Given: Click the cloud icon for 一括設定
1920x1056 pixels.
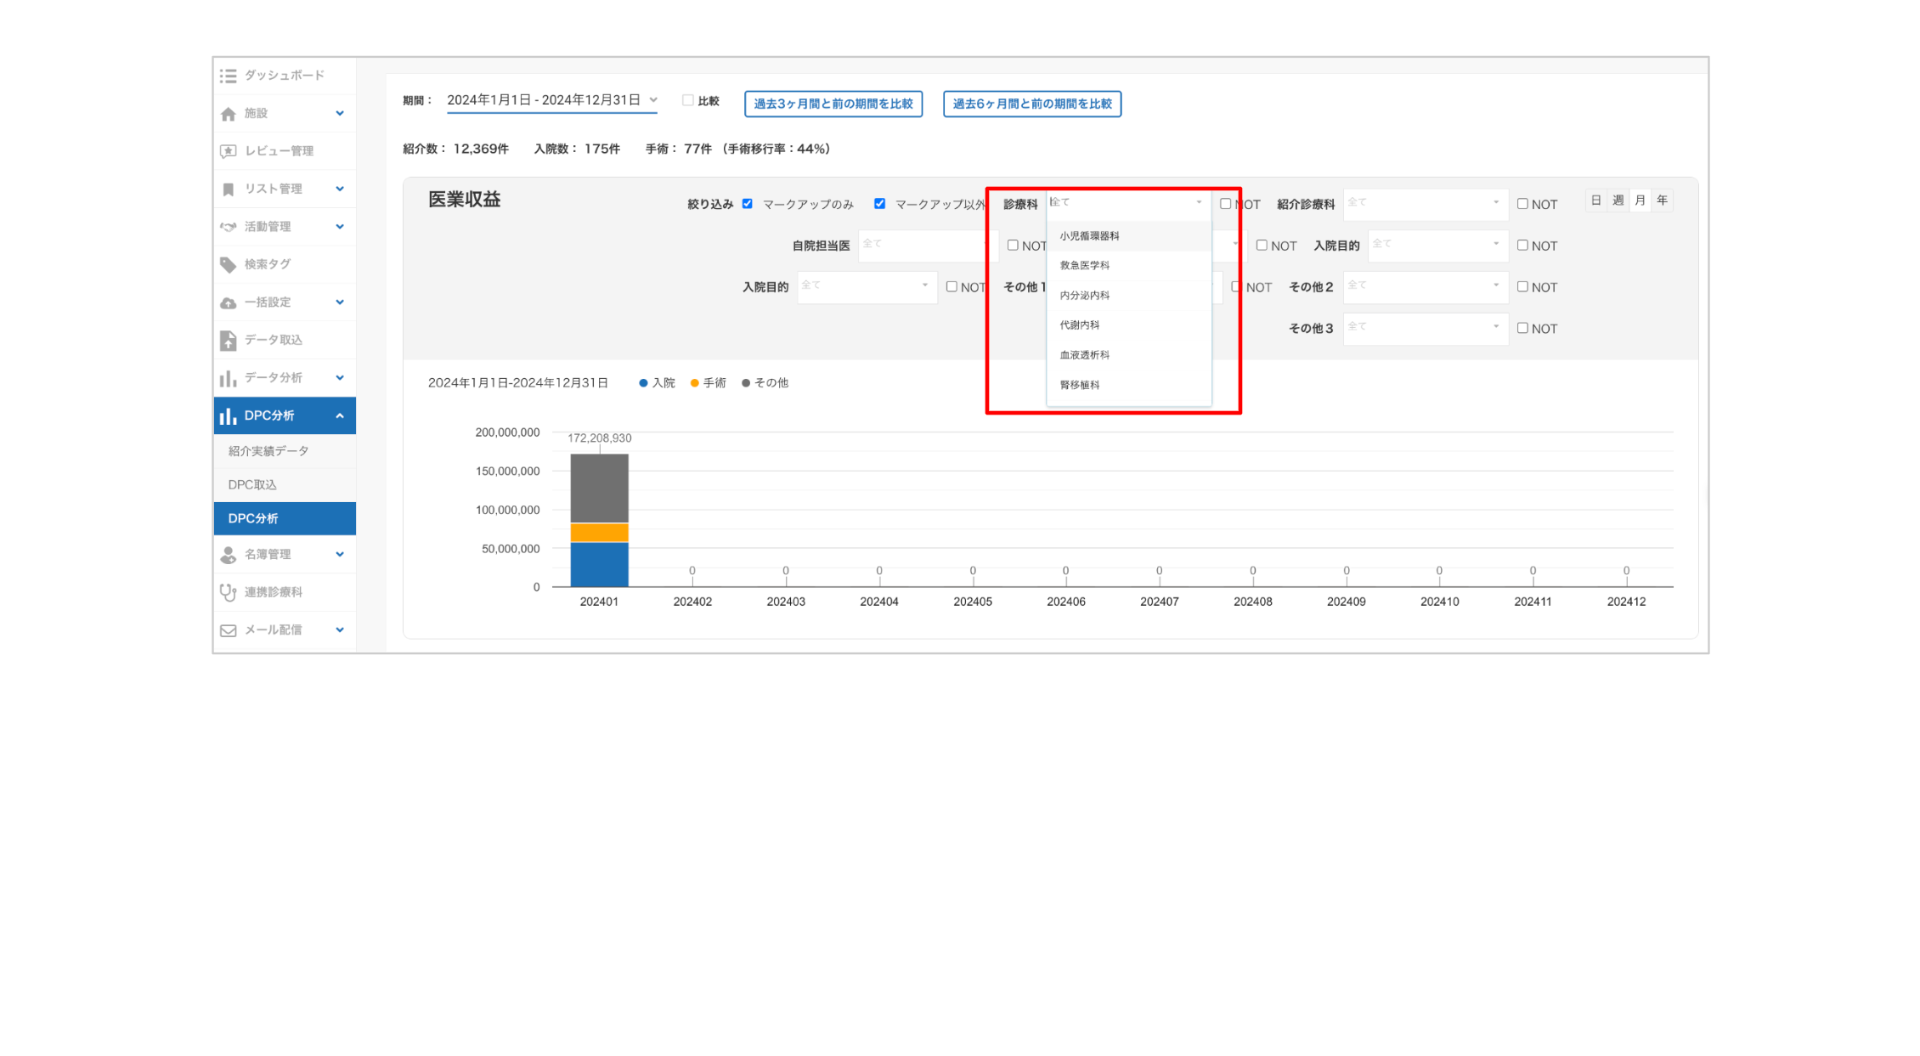Looking at the screenshot, I should 228,303.
